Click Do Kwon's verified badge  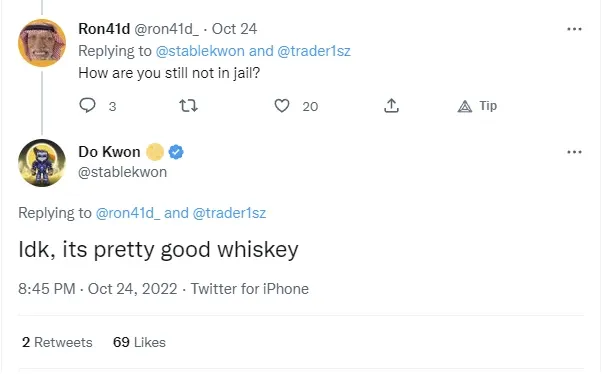click(x=176, y=152)
